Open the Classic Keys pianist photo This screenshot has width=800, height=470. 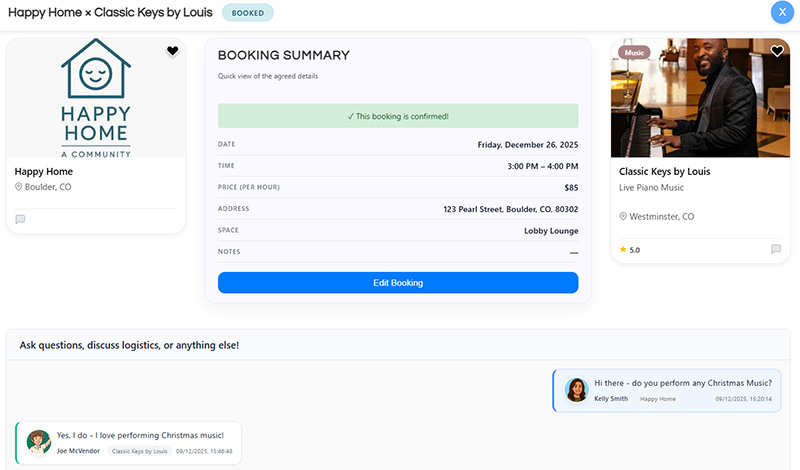(x=700, y=98)
